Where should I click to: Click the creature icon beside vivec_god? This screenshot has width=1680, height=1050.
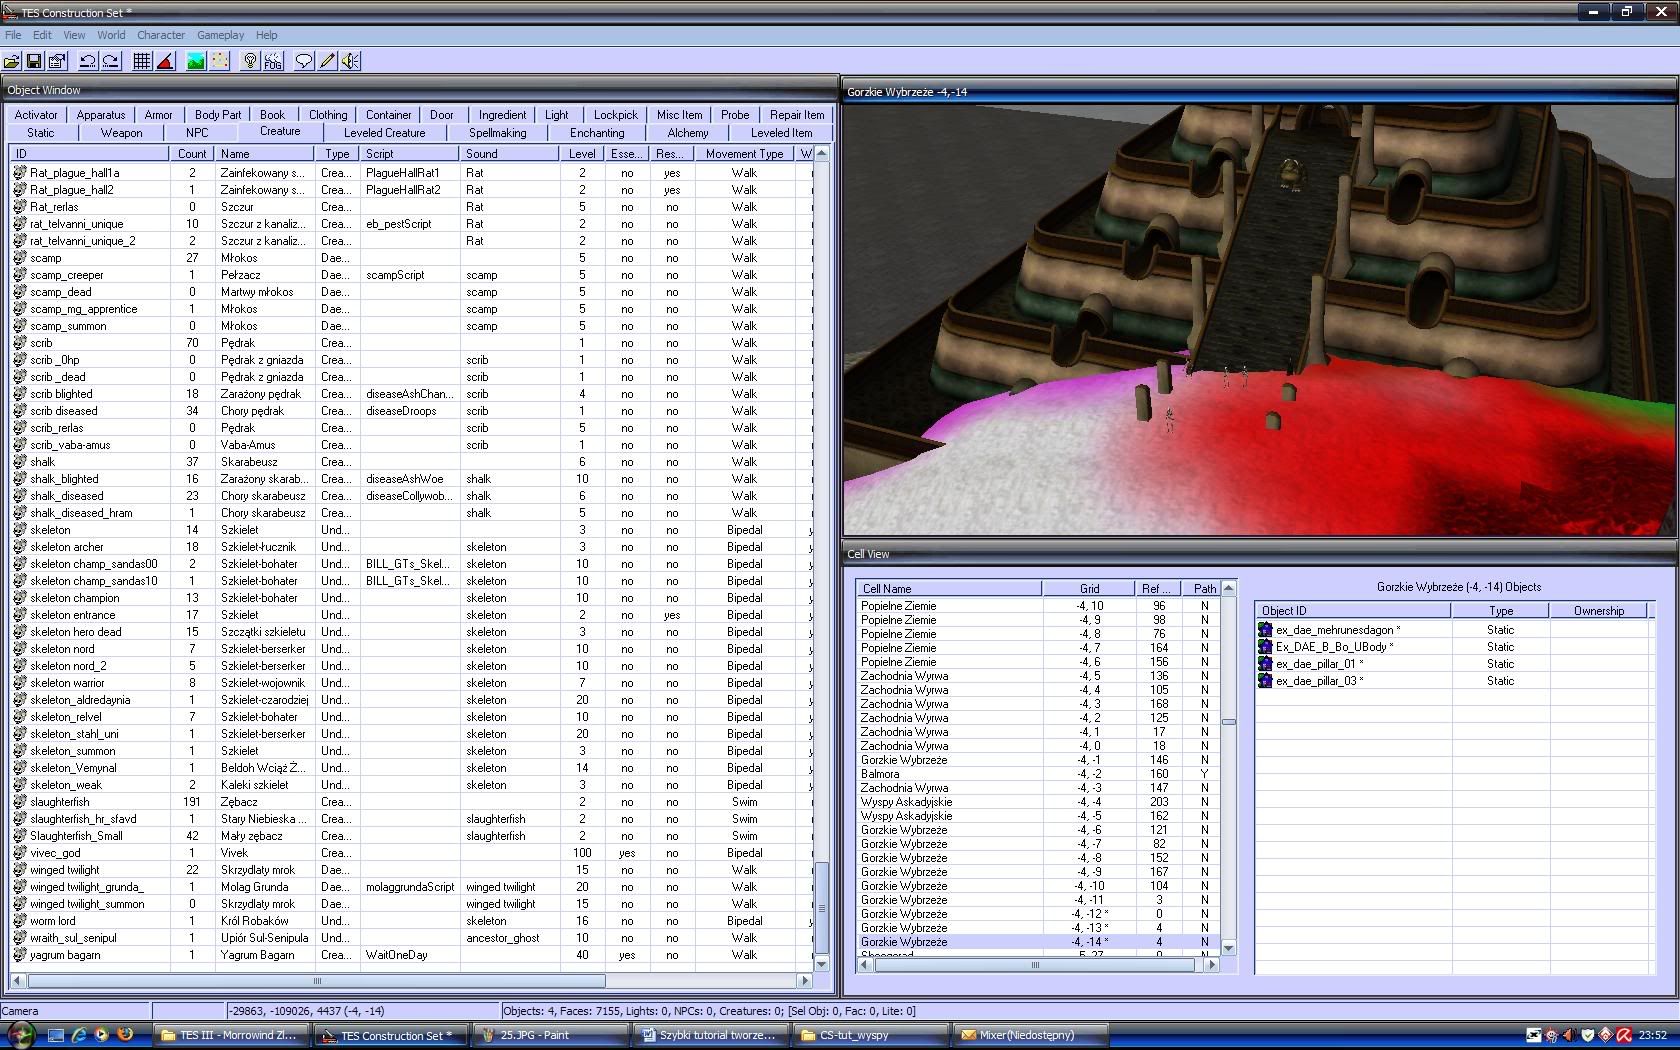point(19,853)
